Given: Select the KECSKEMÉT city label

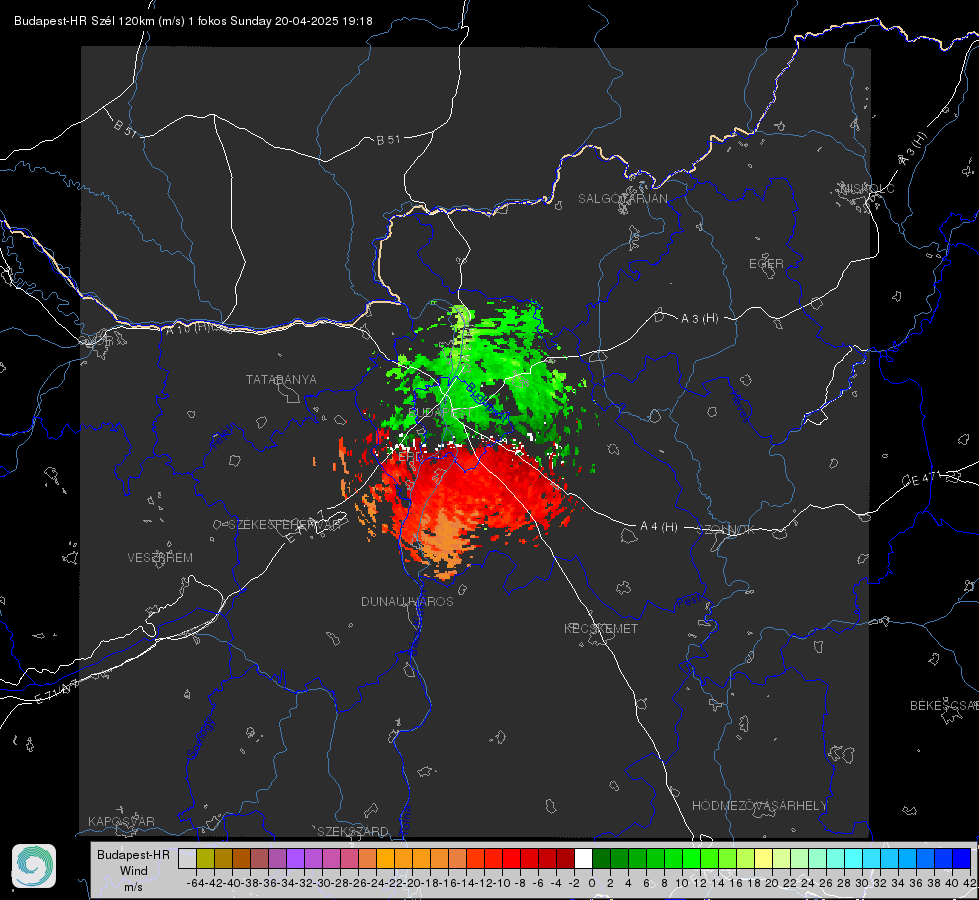Looking at the screenshot, I should click(x=601, y=628).
